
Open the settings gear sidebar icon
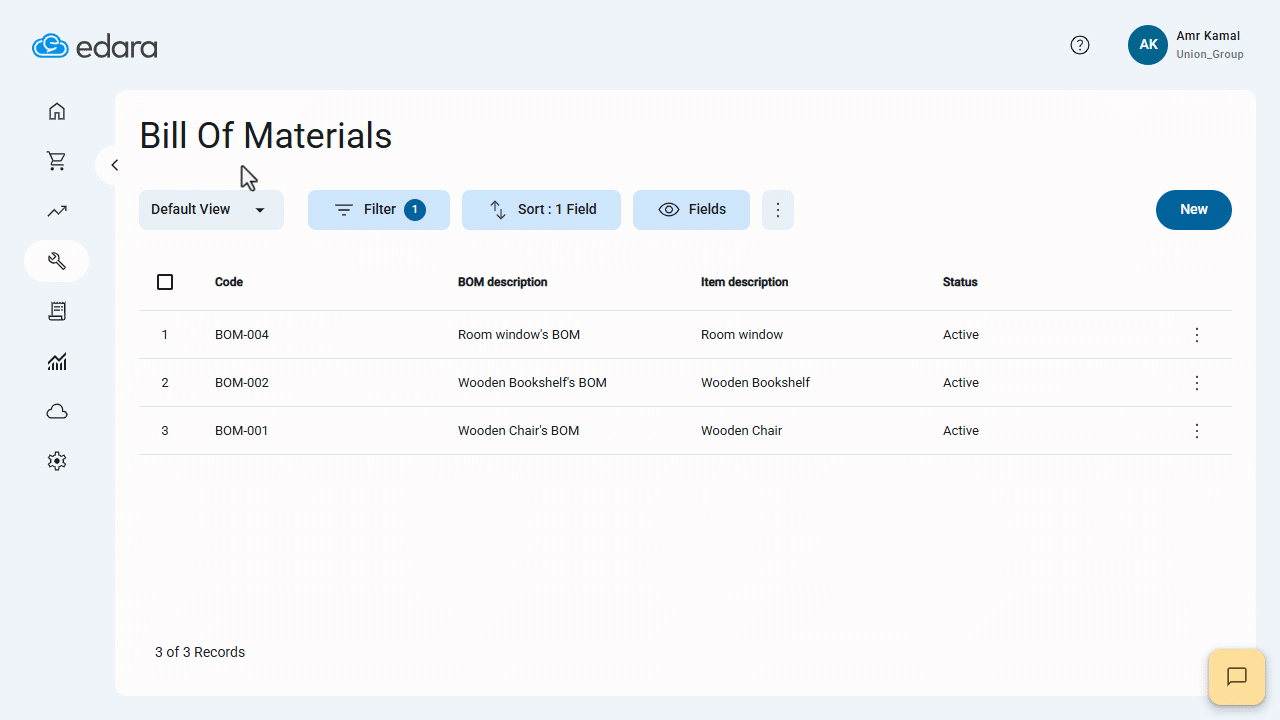tap(57, 462)
